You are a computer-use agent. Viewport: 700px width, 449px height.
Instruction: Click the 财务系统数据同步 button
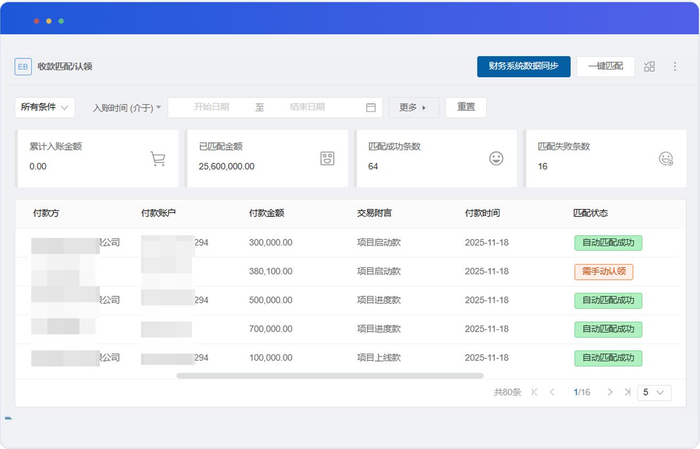523,66
